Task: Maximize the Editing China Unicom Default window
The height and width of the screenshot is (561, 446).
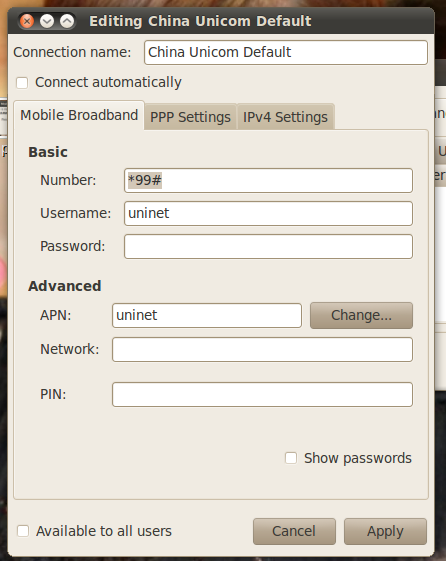Action: coord(67,21)
